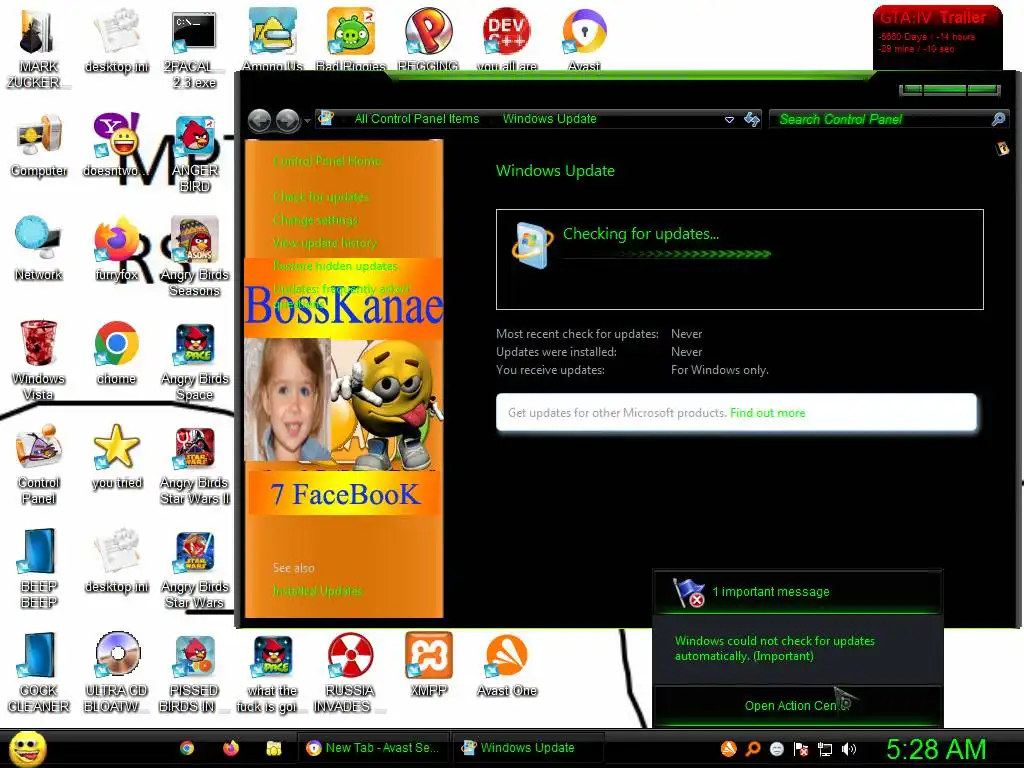Click the Windows could not check for updates message
This screenshot has width=1024, height=768.
tap(775, 648)
